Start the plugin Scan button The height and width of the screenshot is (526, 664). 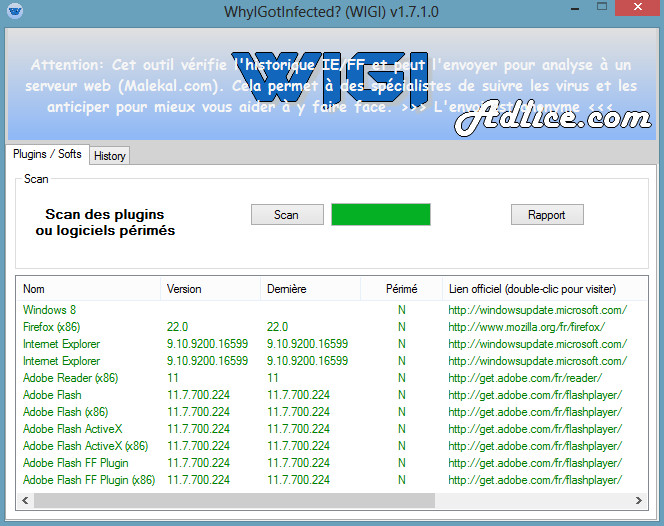287,215
